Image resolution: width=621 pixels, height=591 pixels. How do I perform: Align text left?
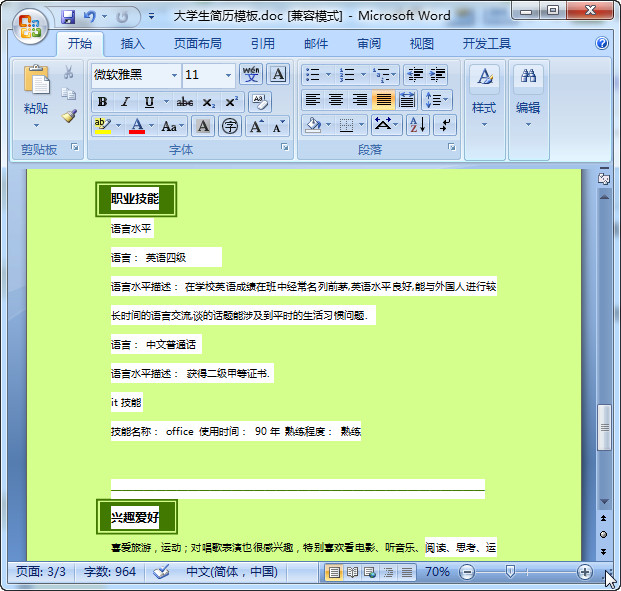tap(312, 100)
